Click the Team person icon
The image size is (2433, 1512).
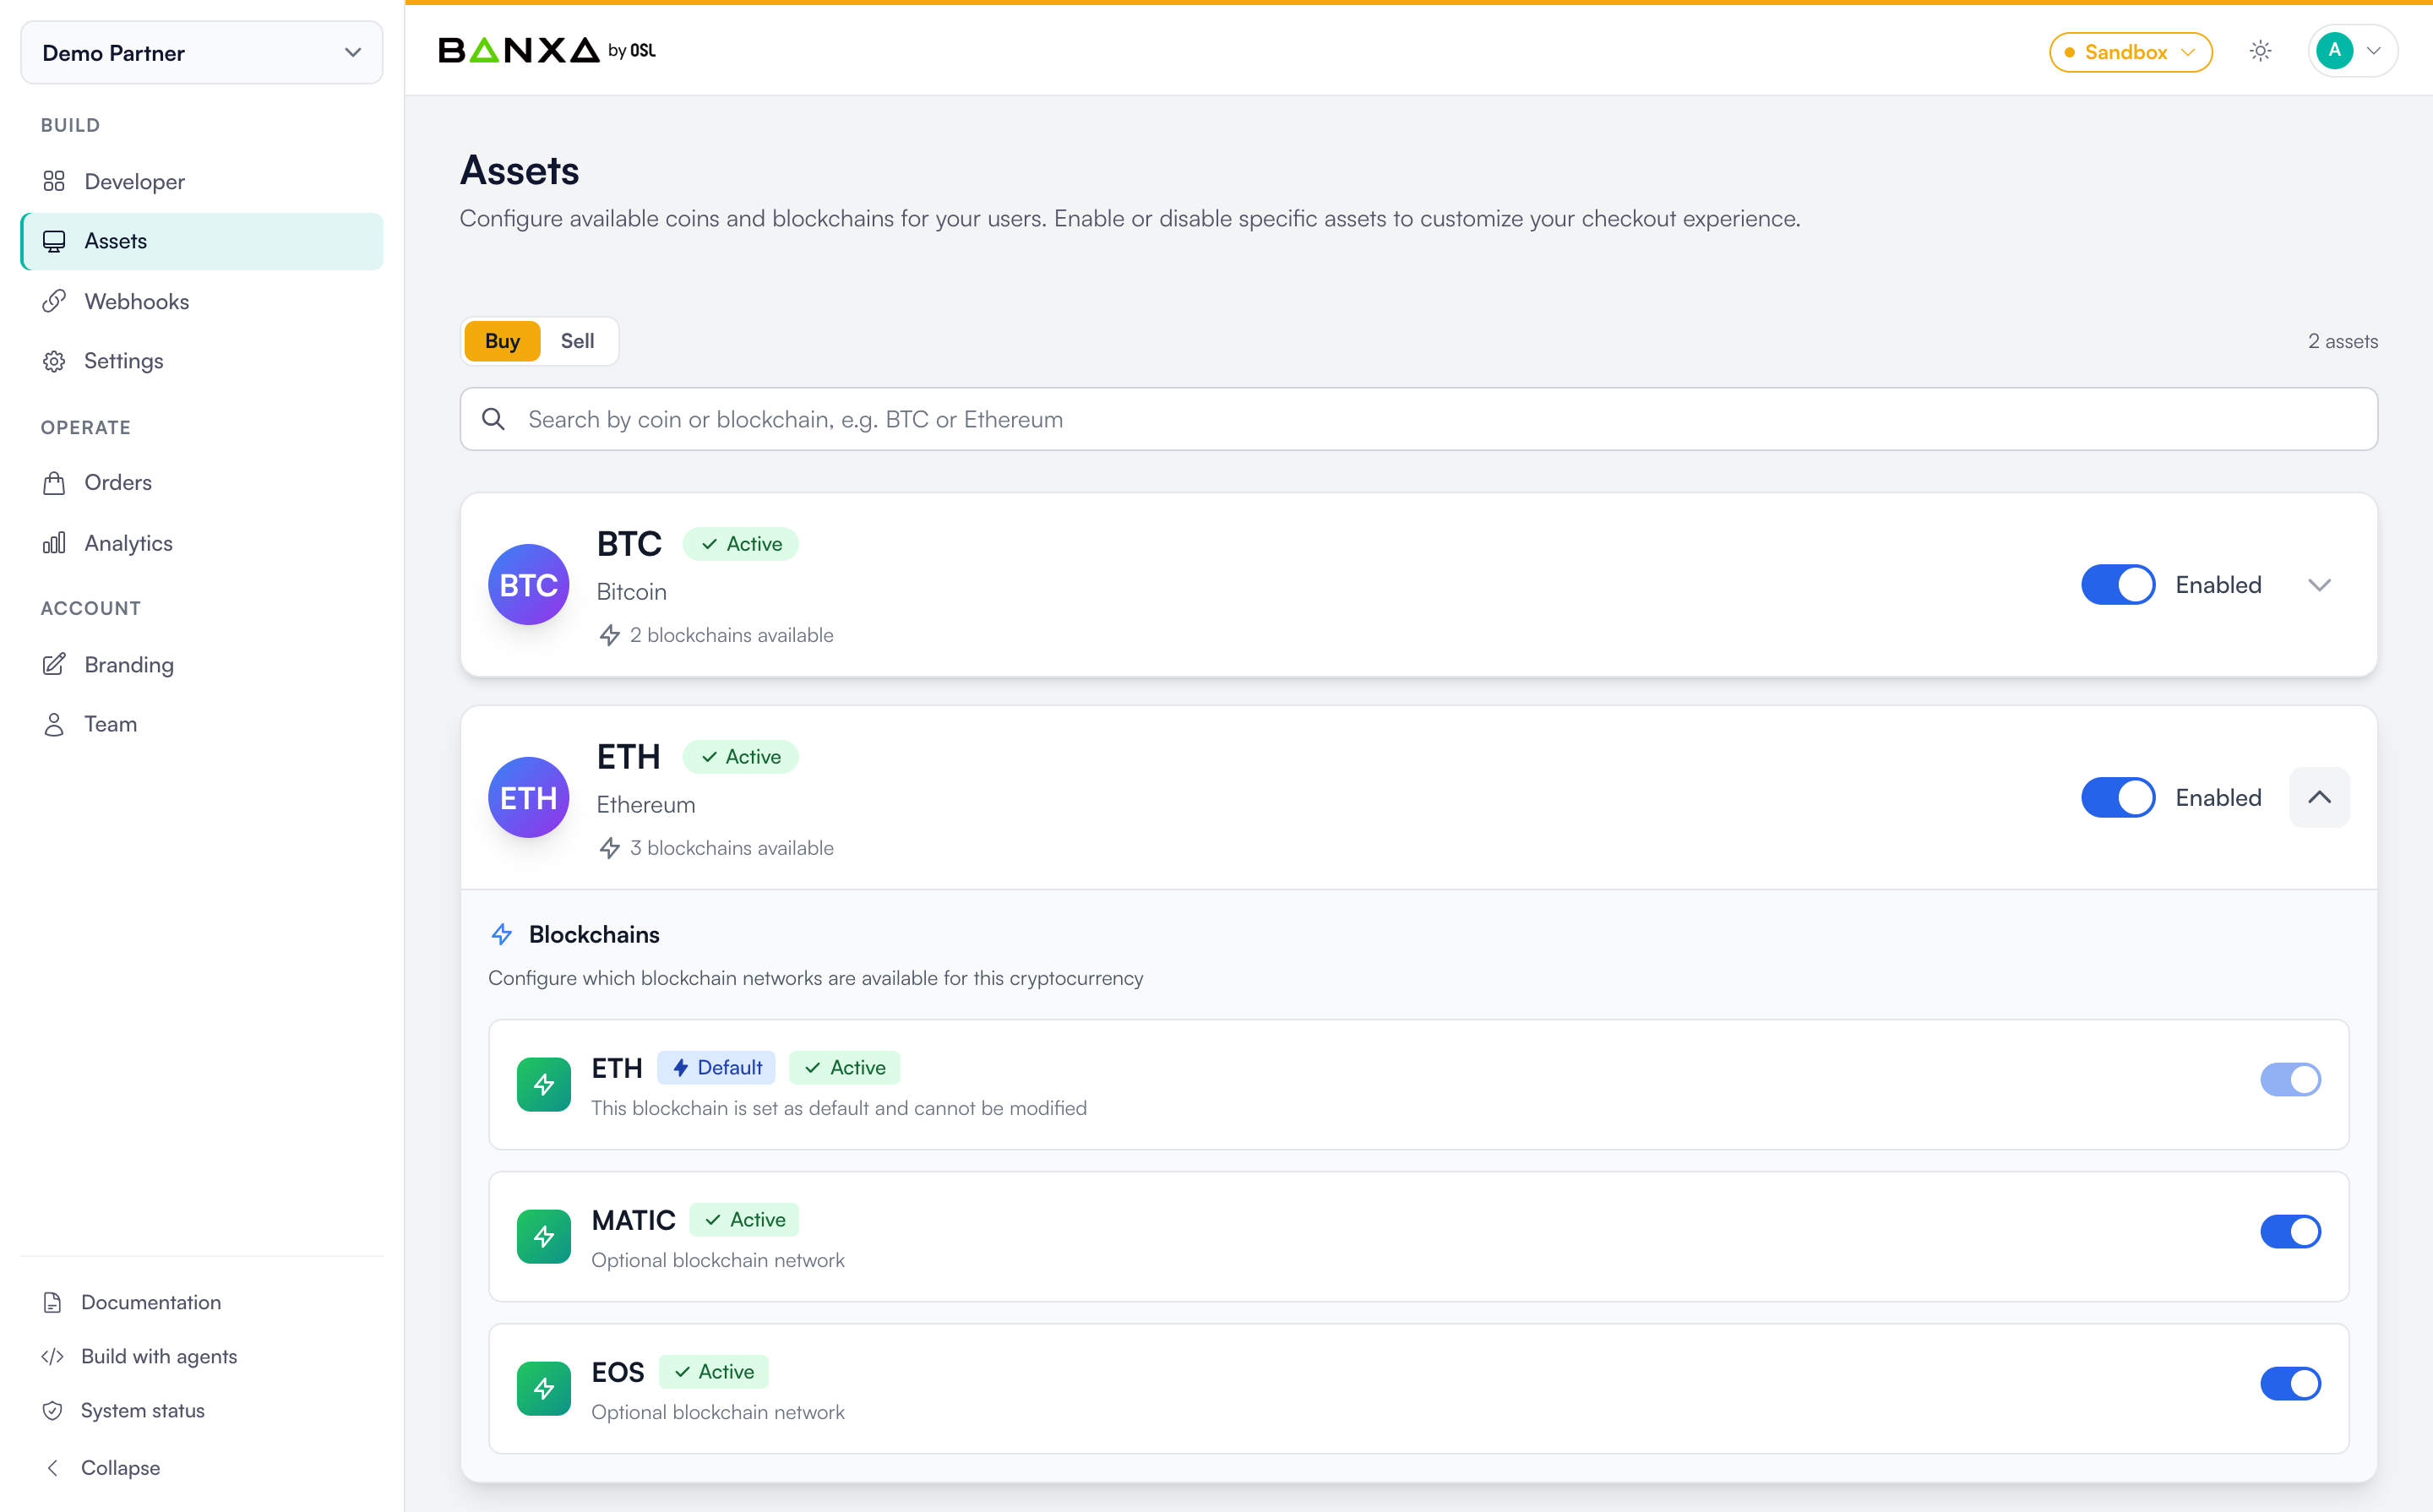(x=54, y=724)
